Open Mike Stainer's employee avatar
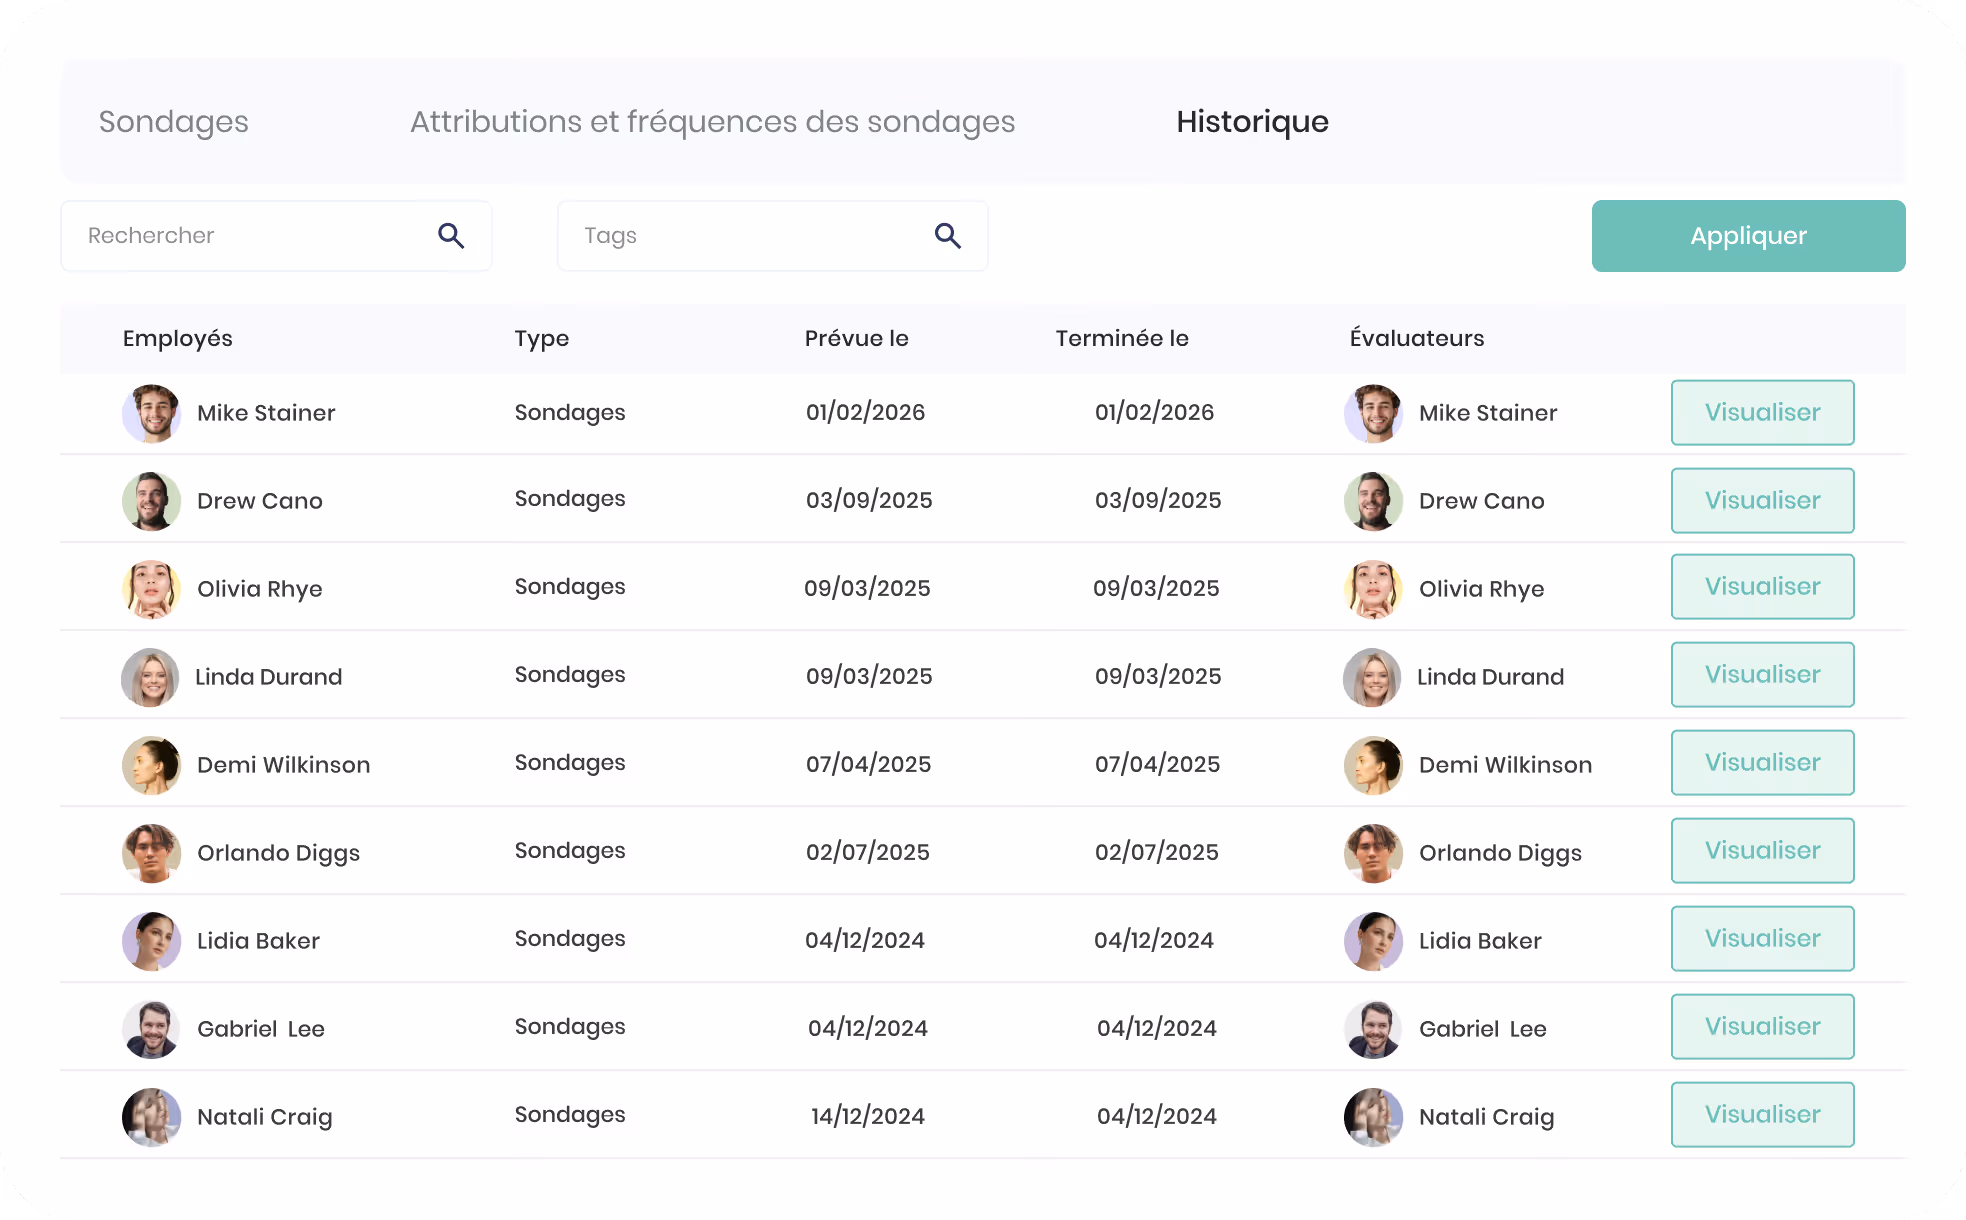This screenshot has height=1220, width=1966. click(151, 413)
